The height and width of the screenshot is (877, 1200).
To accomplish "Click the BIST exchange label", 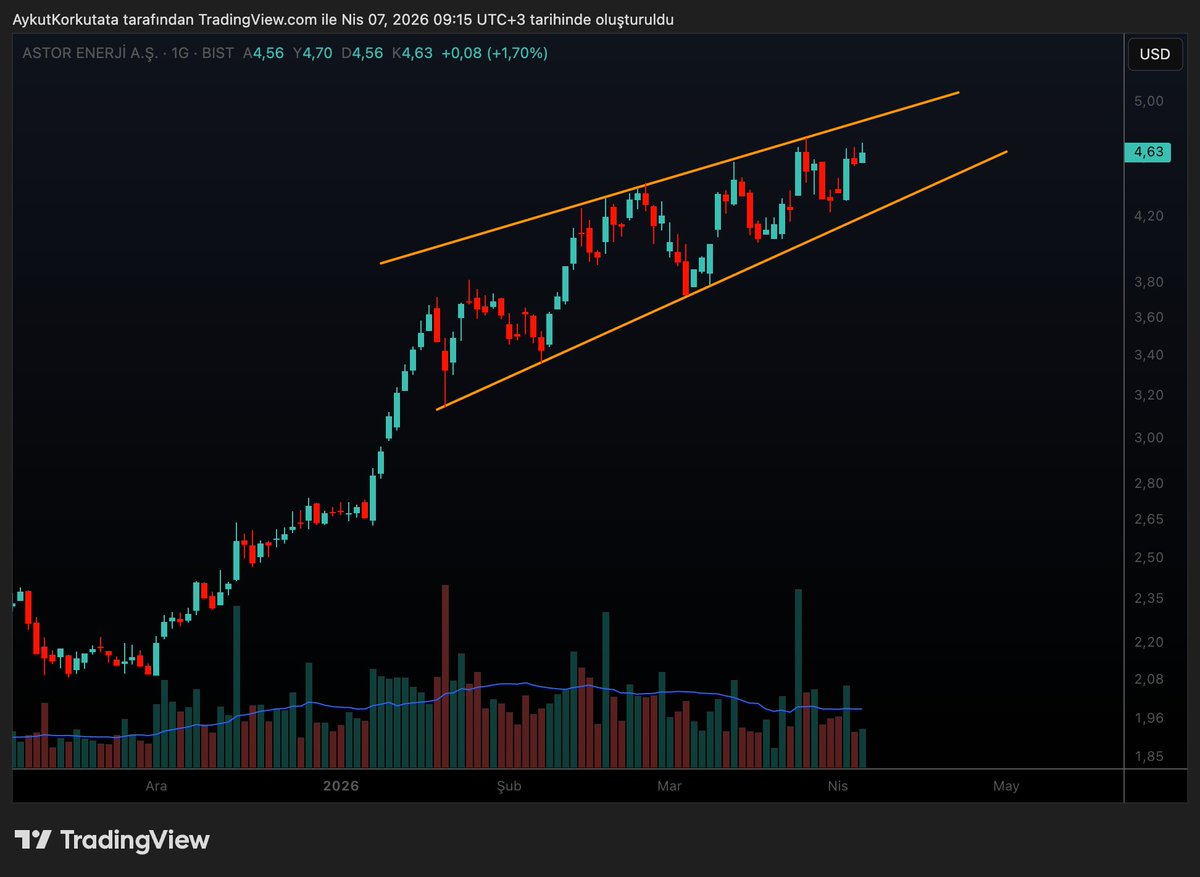I will pos(218,53).
